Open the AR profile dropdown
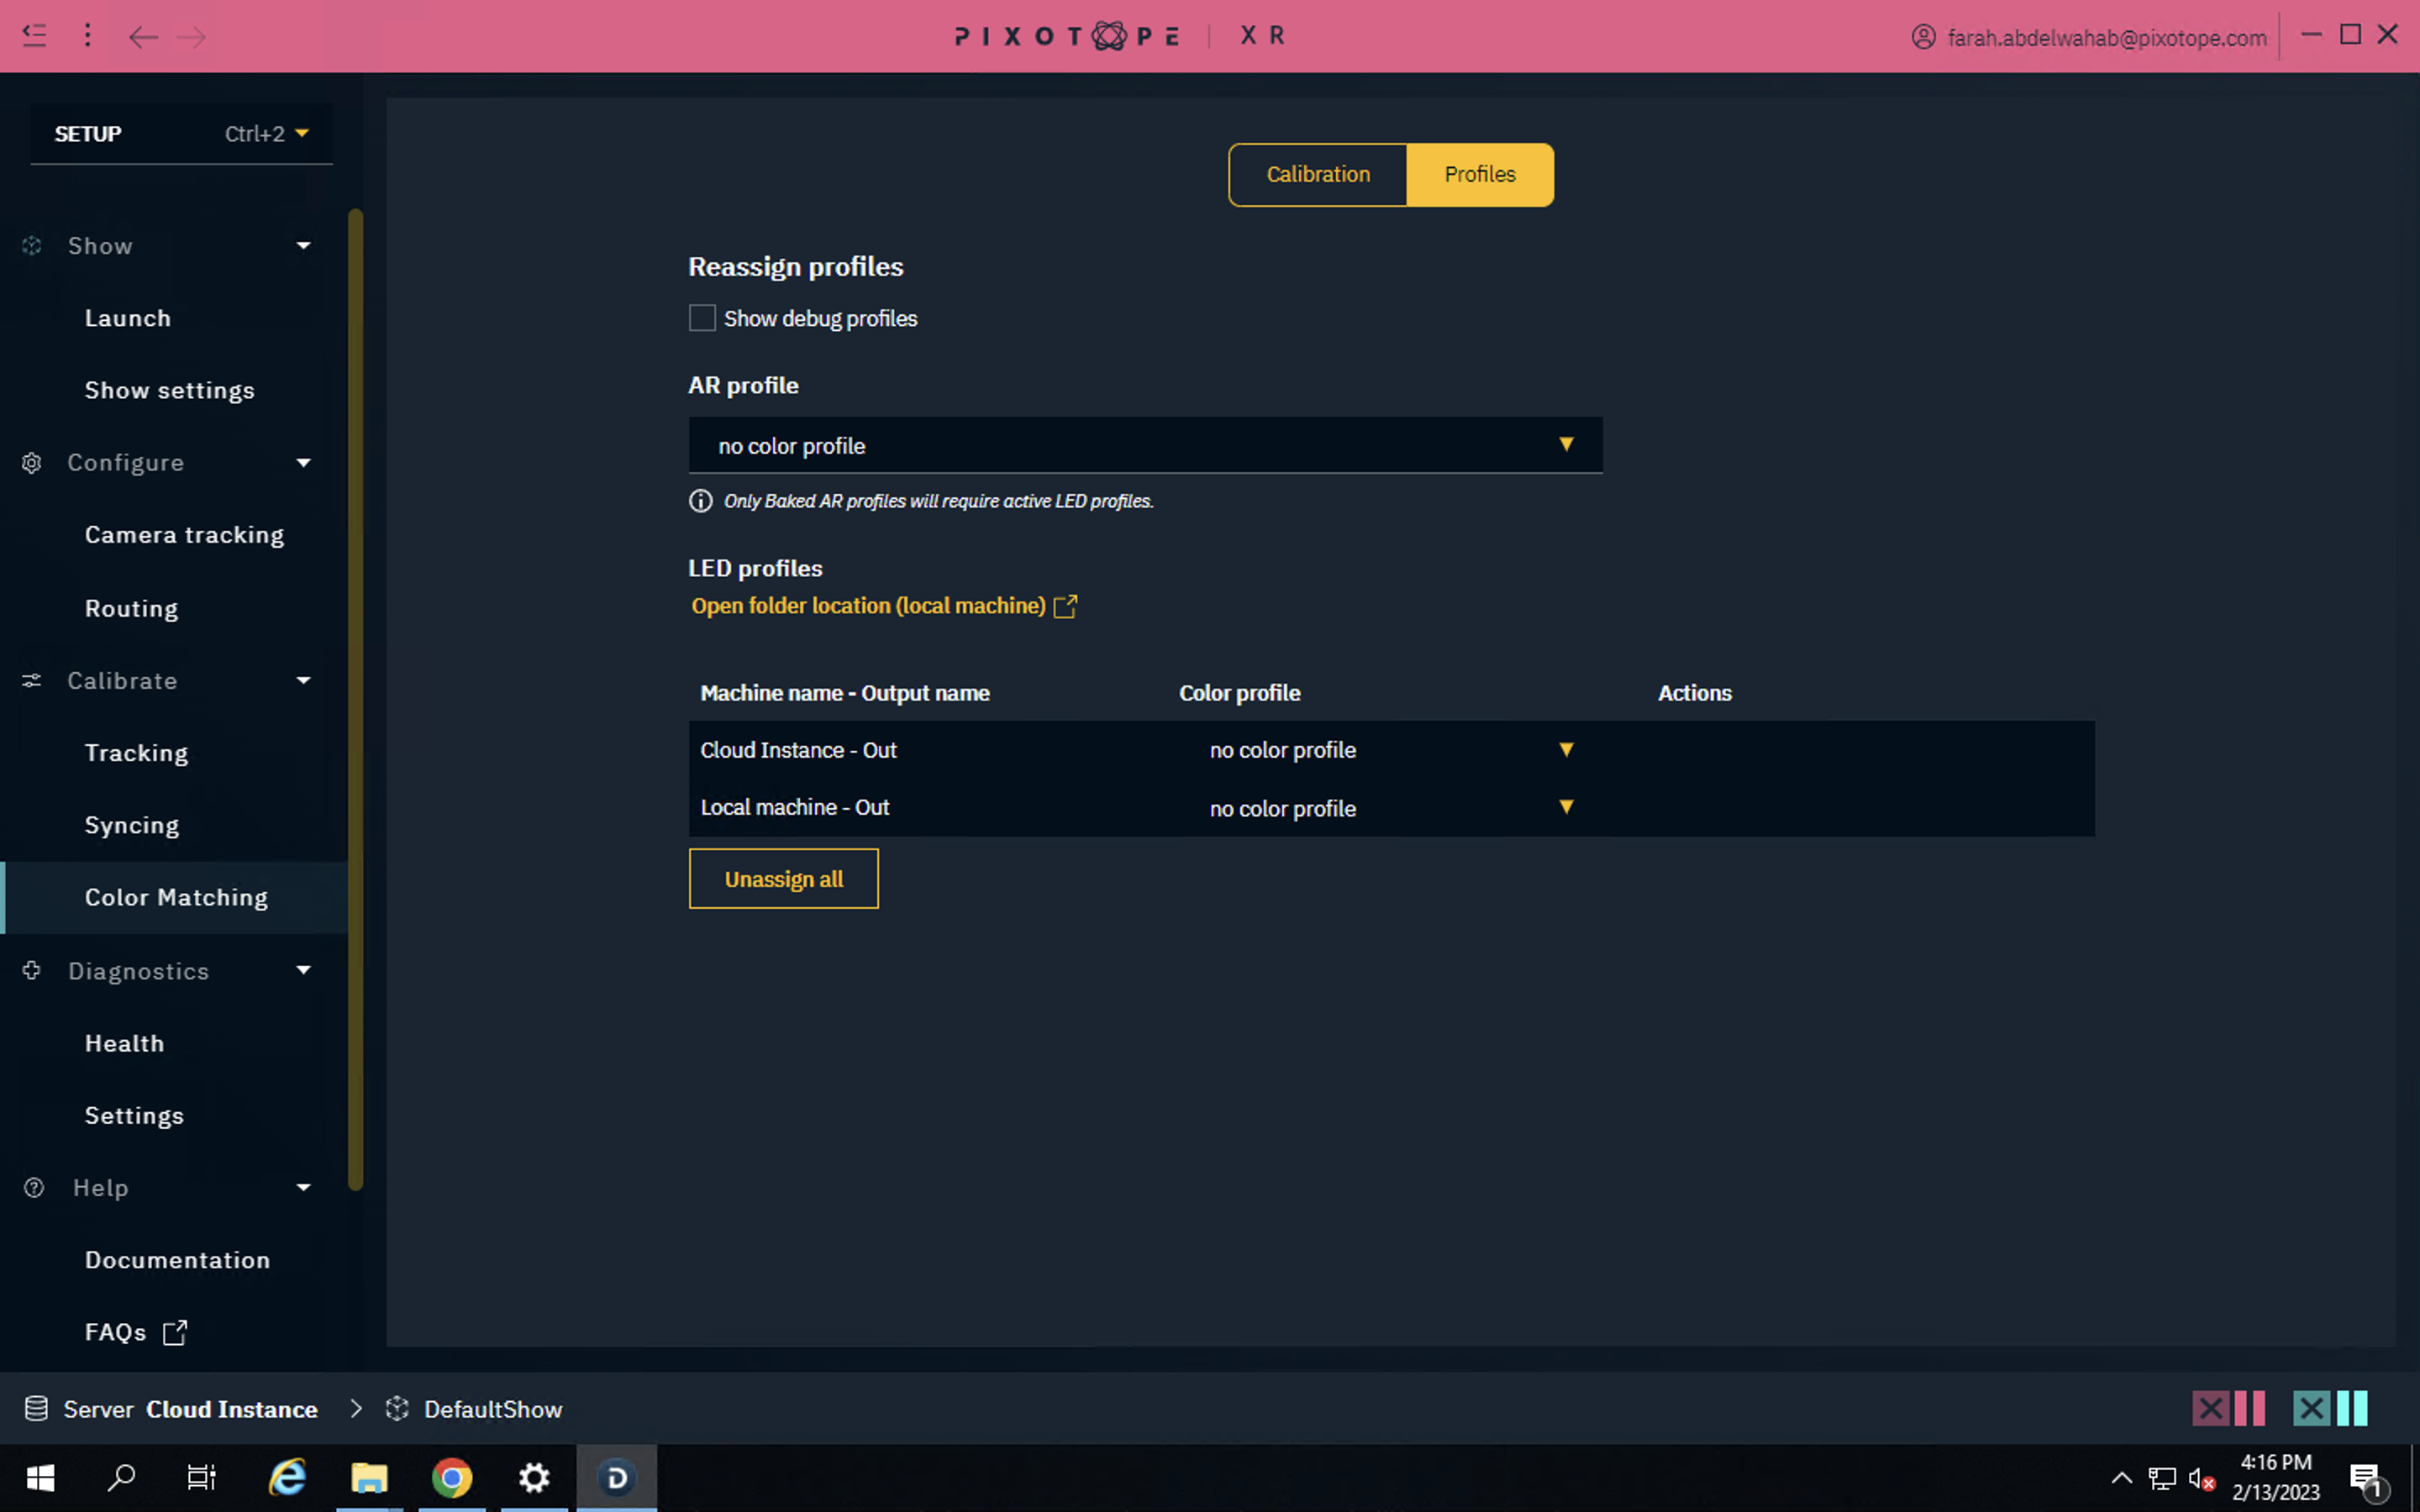Screen dimensions: 2420x1512 [x=1145, y=445]
